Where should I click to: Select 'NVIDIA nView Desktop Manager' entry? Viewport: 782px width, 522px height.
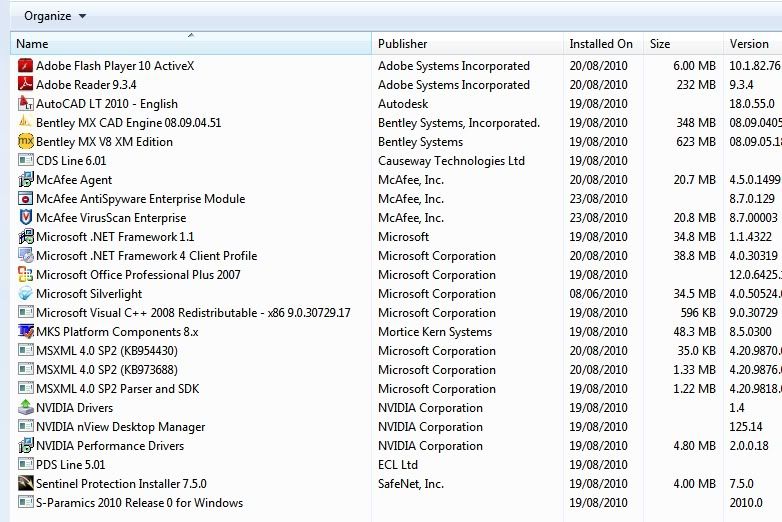(120, 427)
